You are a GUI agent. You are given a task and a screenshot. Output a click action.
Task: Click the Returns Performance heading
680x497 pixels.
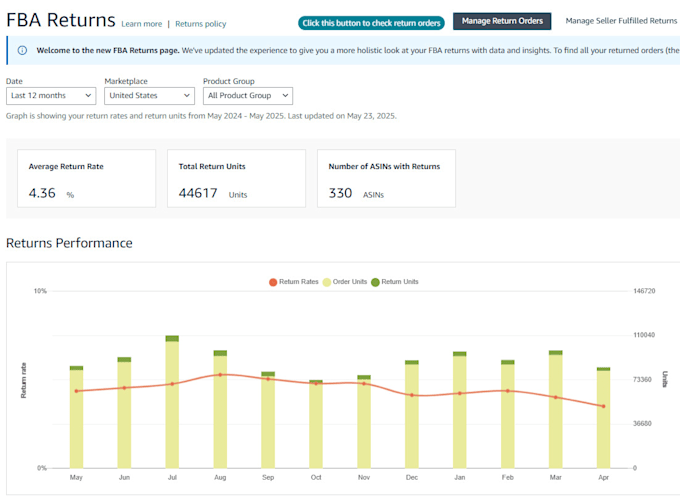[x=69, y=243]
